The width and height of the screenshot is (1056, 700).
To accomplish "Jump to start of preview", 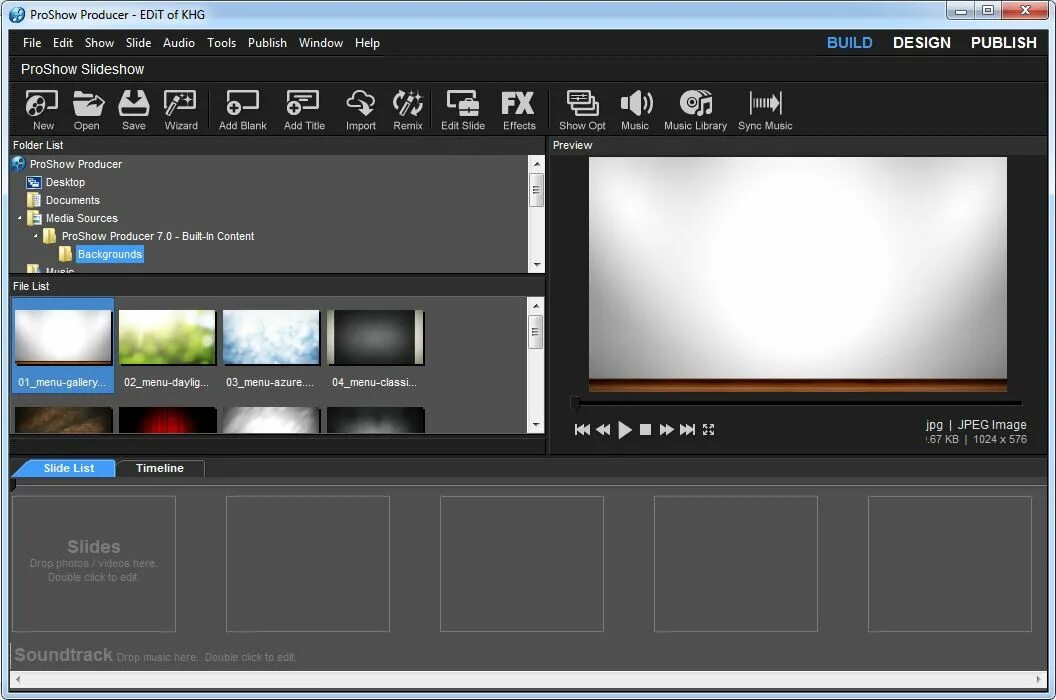I will coord(583,429).
